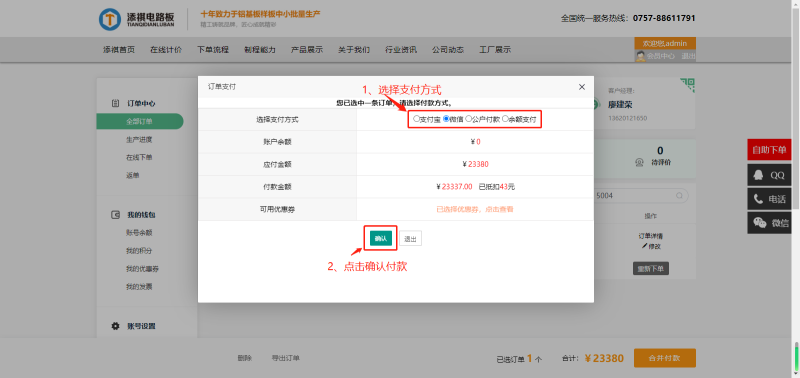Open the 订单详情 link
This screenshot has height=378, width=800.
651,236
